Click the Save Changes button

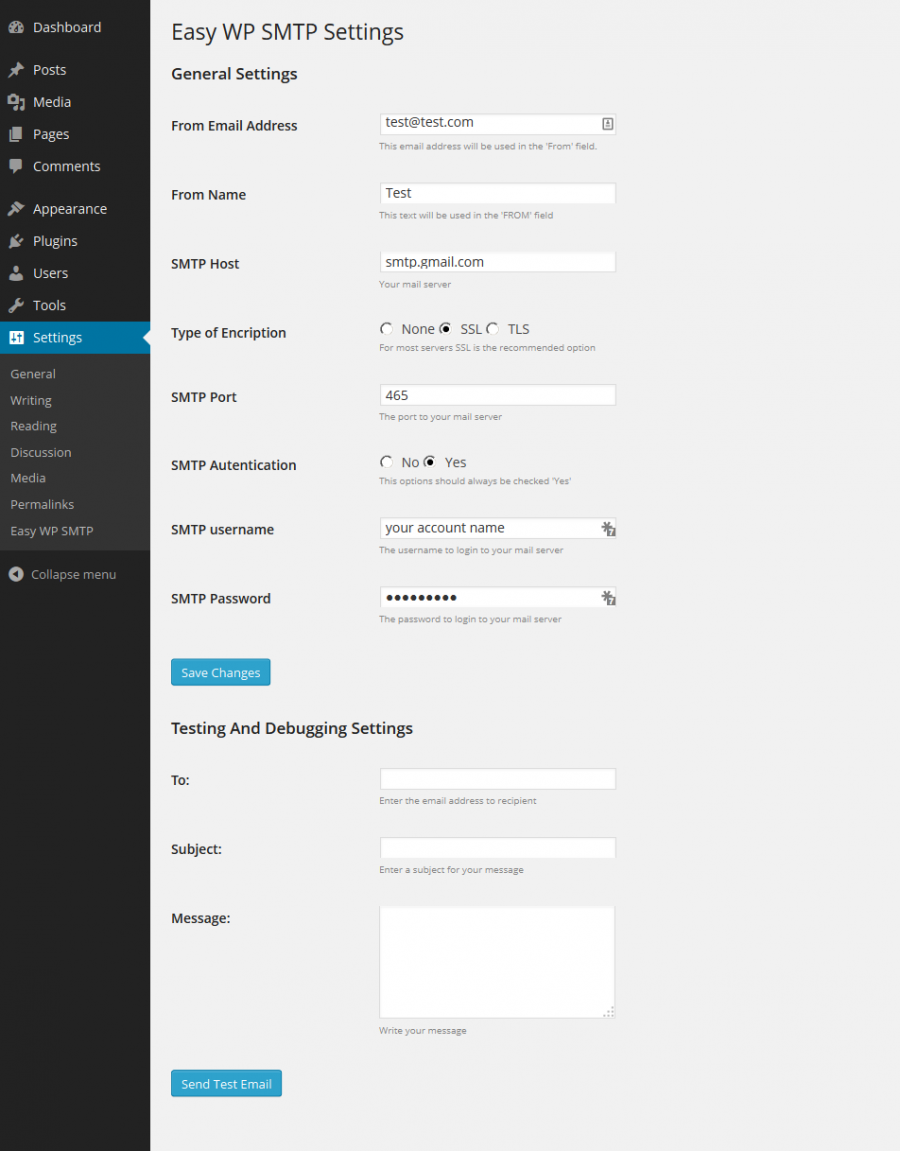coord(220,672)
